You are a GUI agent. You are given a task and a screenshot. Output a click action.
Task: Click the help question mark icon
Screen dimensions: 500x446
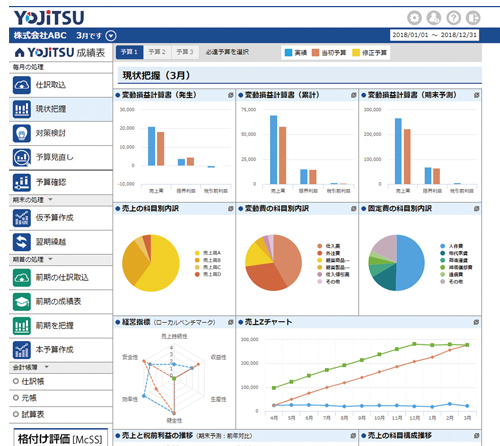454,18
